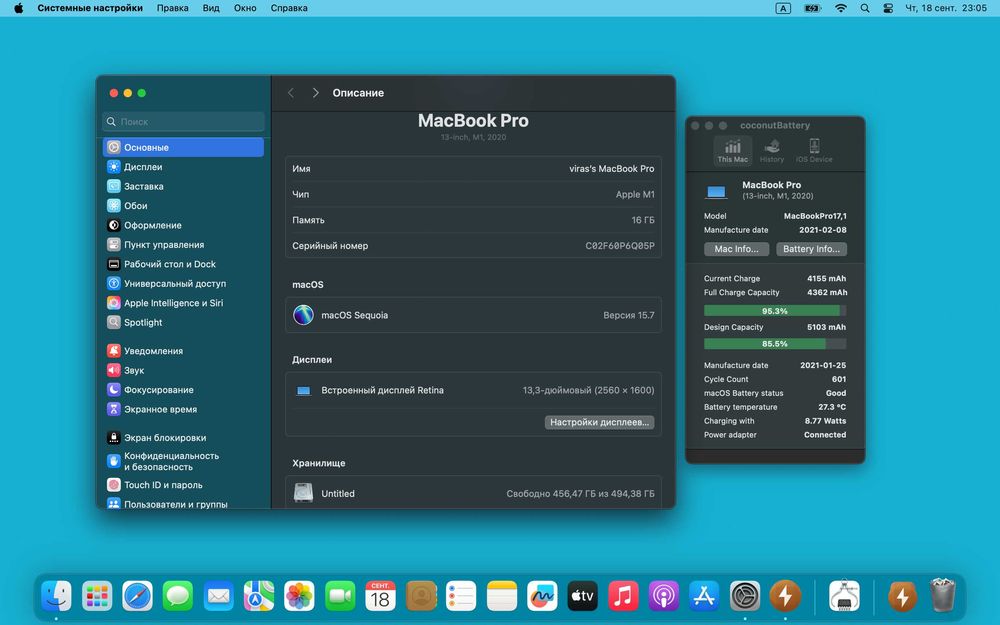Click the macOS Sequoia row

click(x=473, y=315)
